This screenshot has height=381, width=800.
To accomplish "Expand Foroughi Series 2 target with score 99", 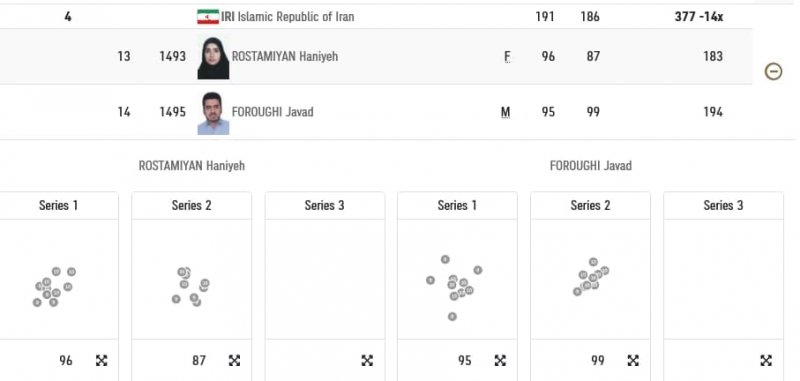I will tap(633, 361).
